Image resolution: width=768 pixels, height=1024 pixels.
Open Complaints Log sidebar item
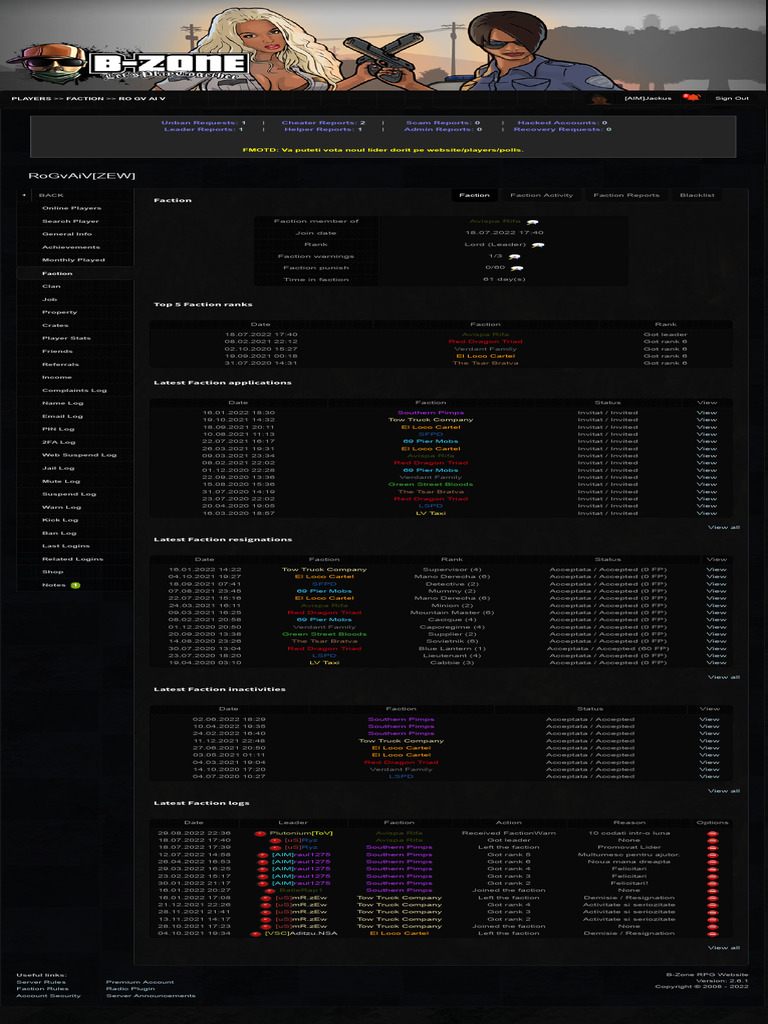click(x=74, y=391)
